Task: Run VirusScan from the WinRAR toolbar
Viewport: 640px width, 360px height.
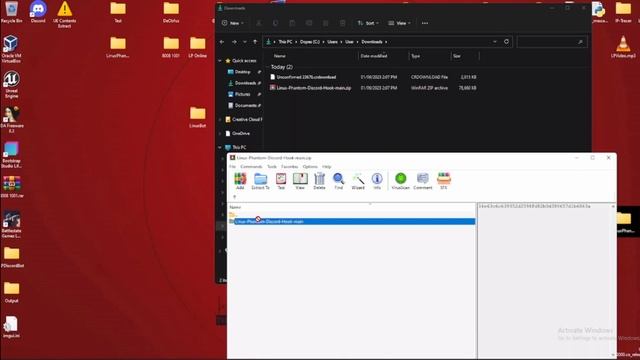Action: [400, 181]
